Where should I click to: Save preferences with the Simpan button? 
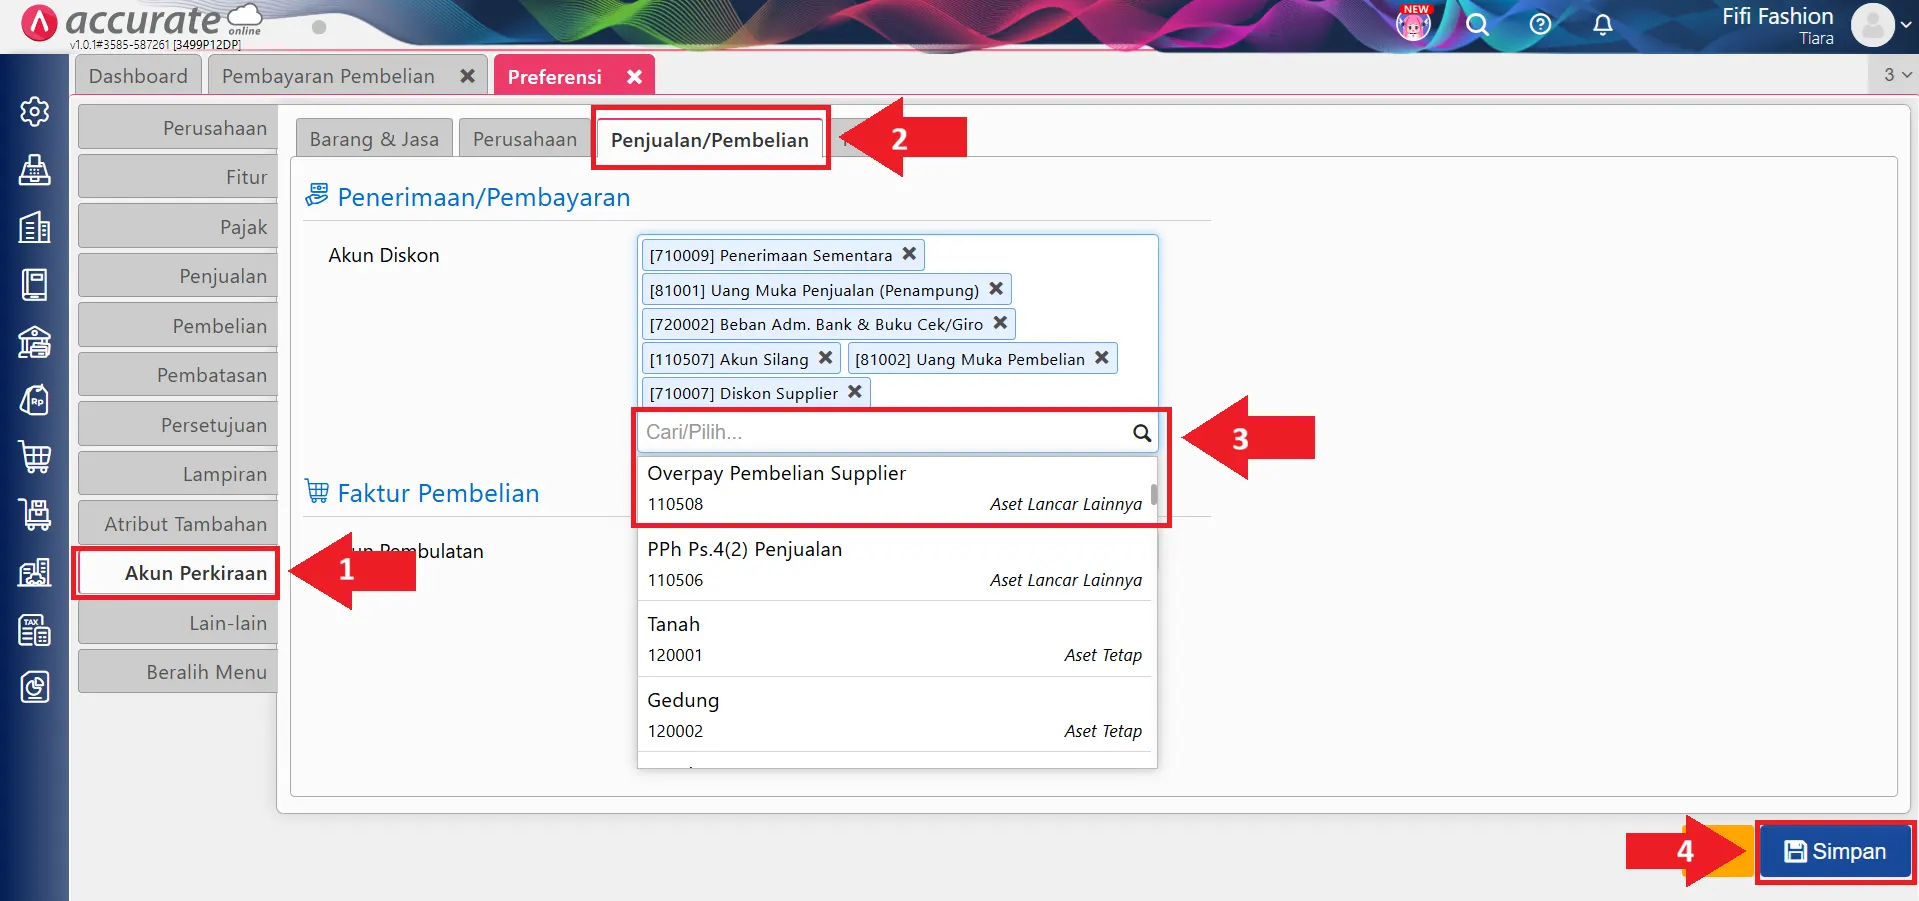point(1835,851)
